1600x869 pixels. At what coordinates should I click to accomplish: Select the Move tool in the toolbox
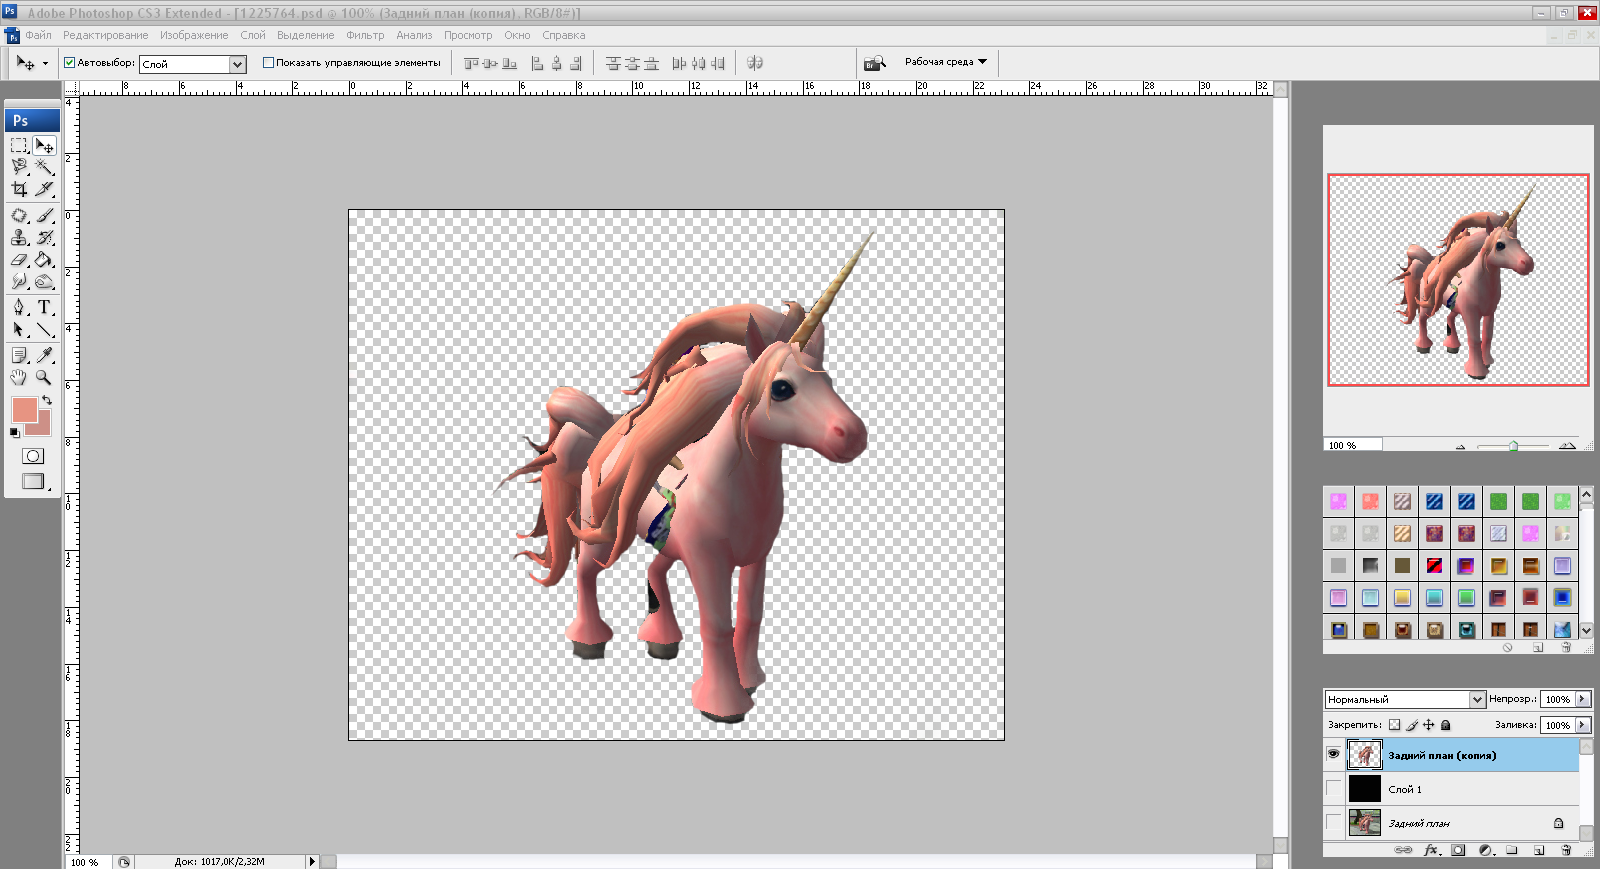[44, 145]
